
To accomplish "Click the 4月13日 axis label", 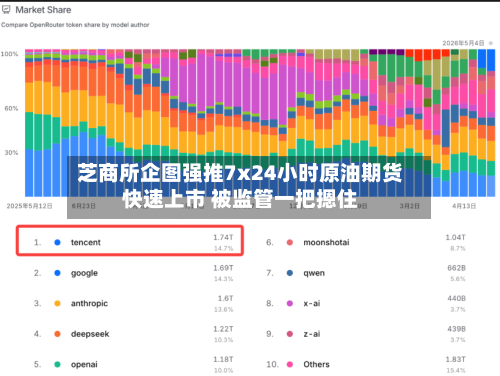I will 464,206.
